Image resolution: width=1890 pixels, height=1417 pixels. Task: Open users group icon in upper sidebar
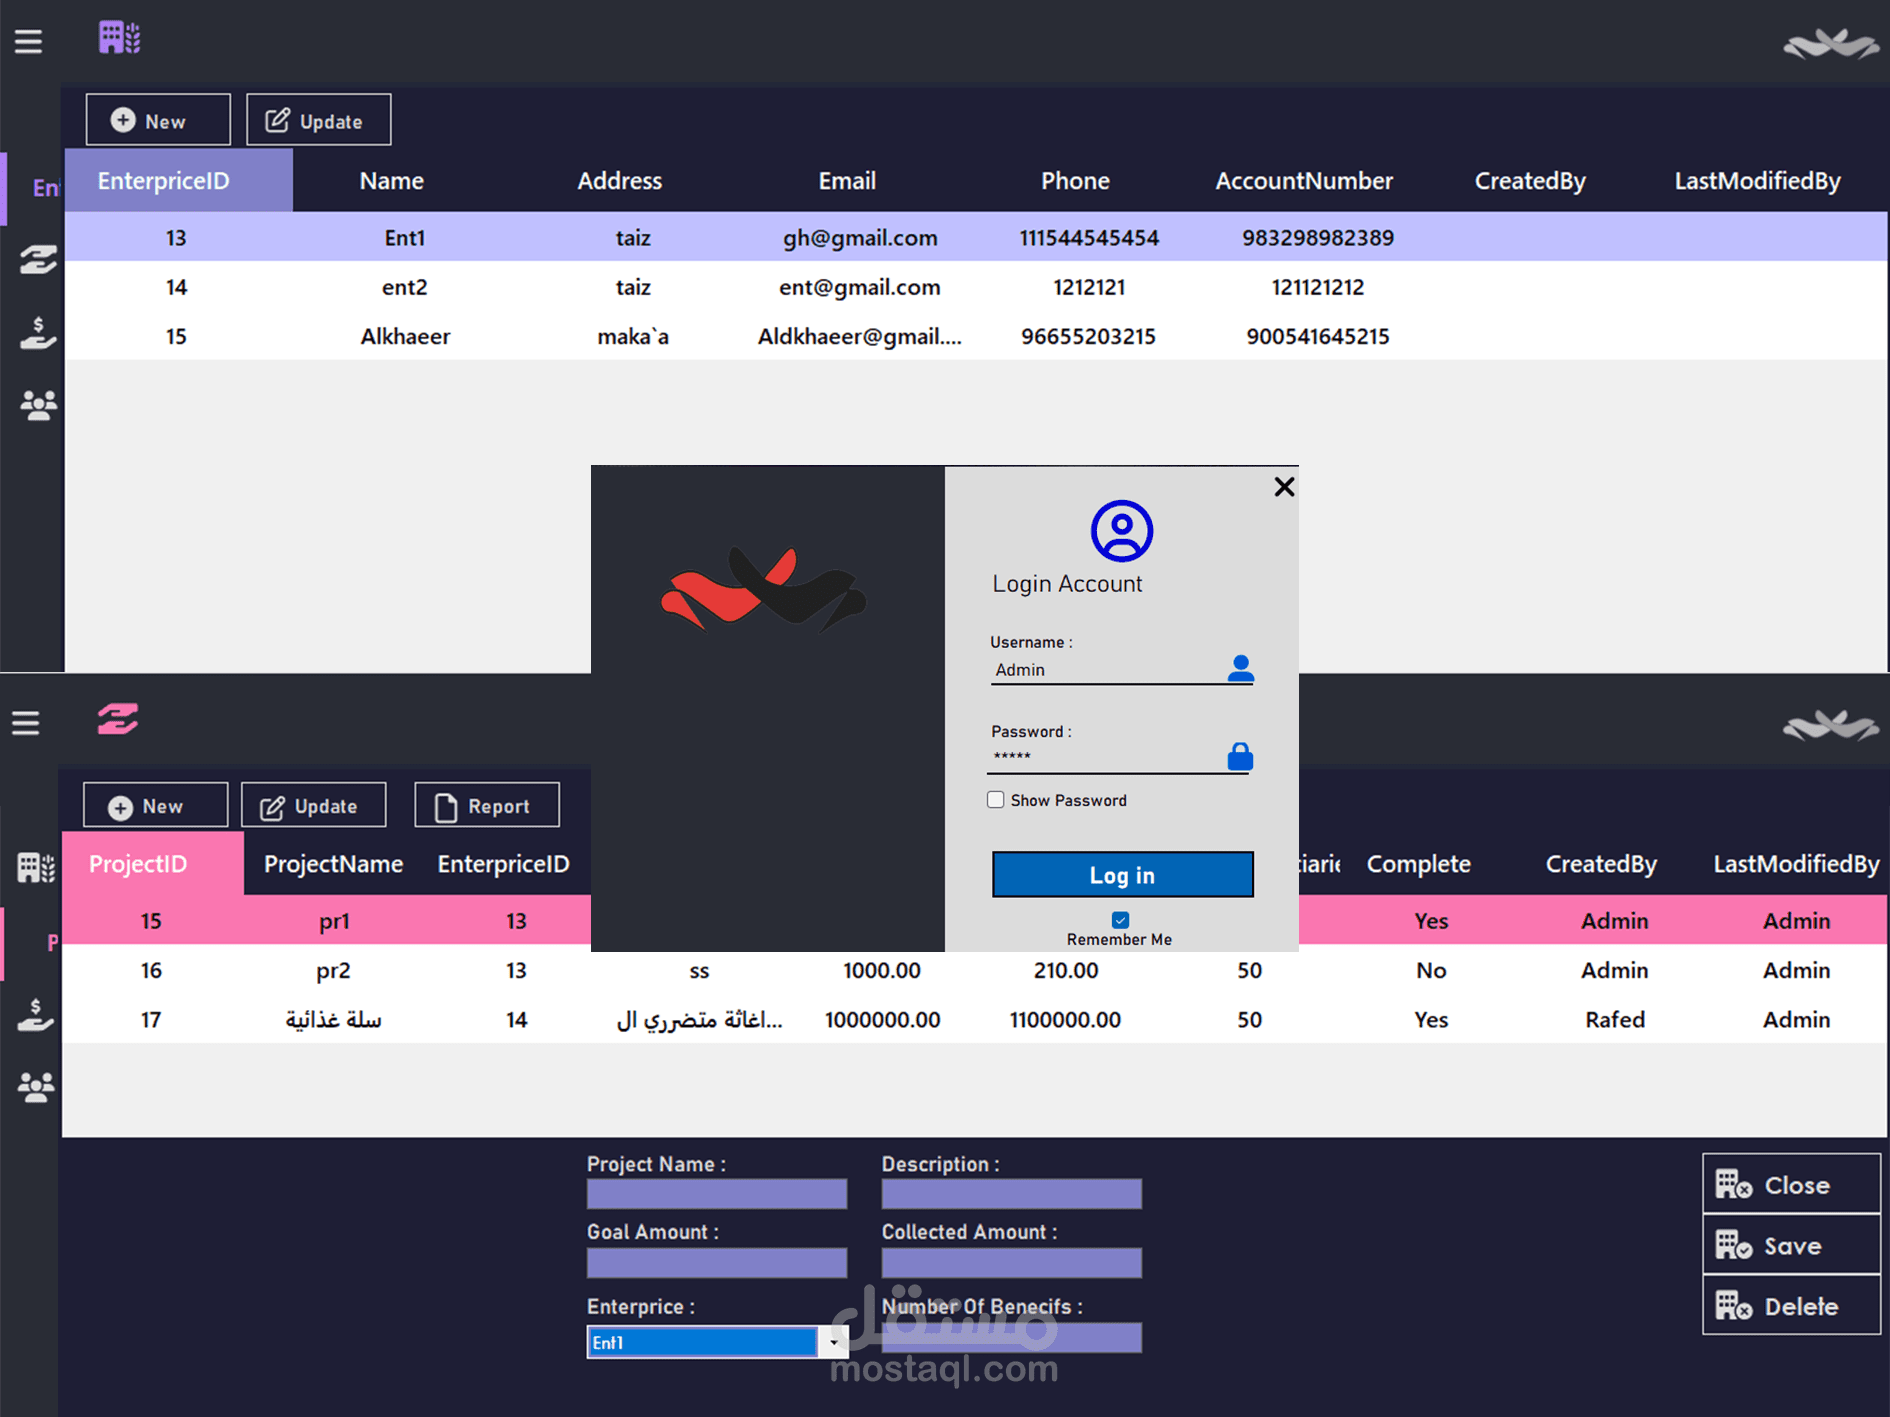[x=38, y=404]
